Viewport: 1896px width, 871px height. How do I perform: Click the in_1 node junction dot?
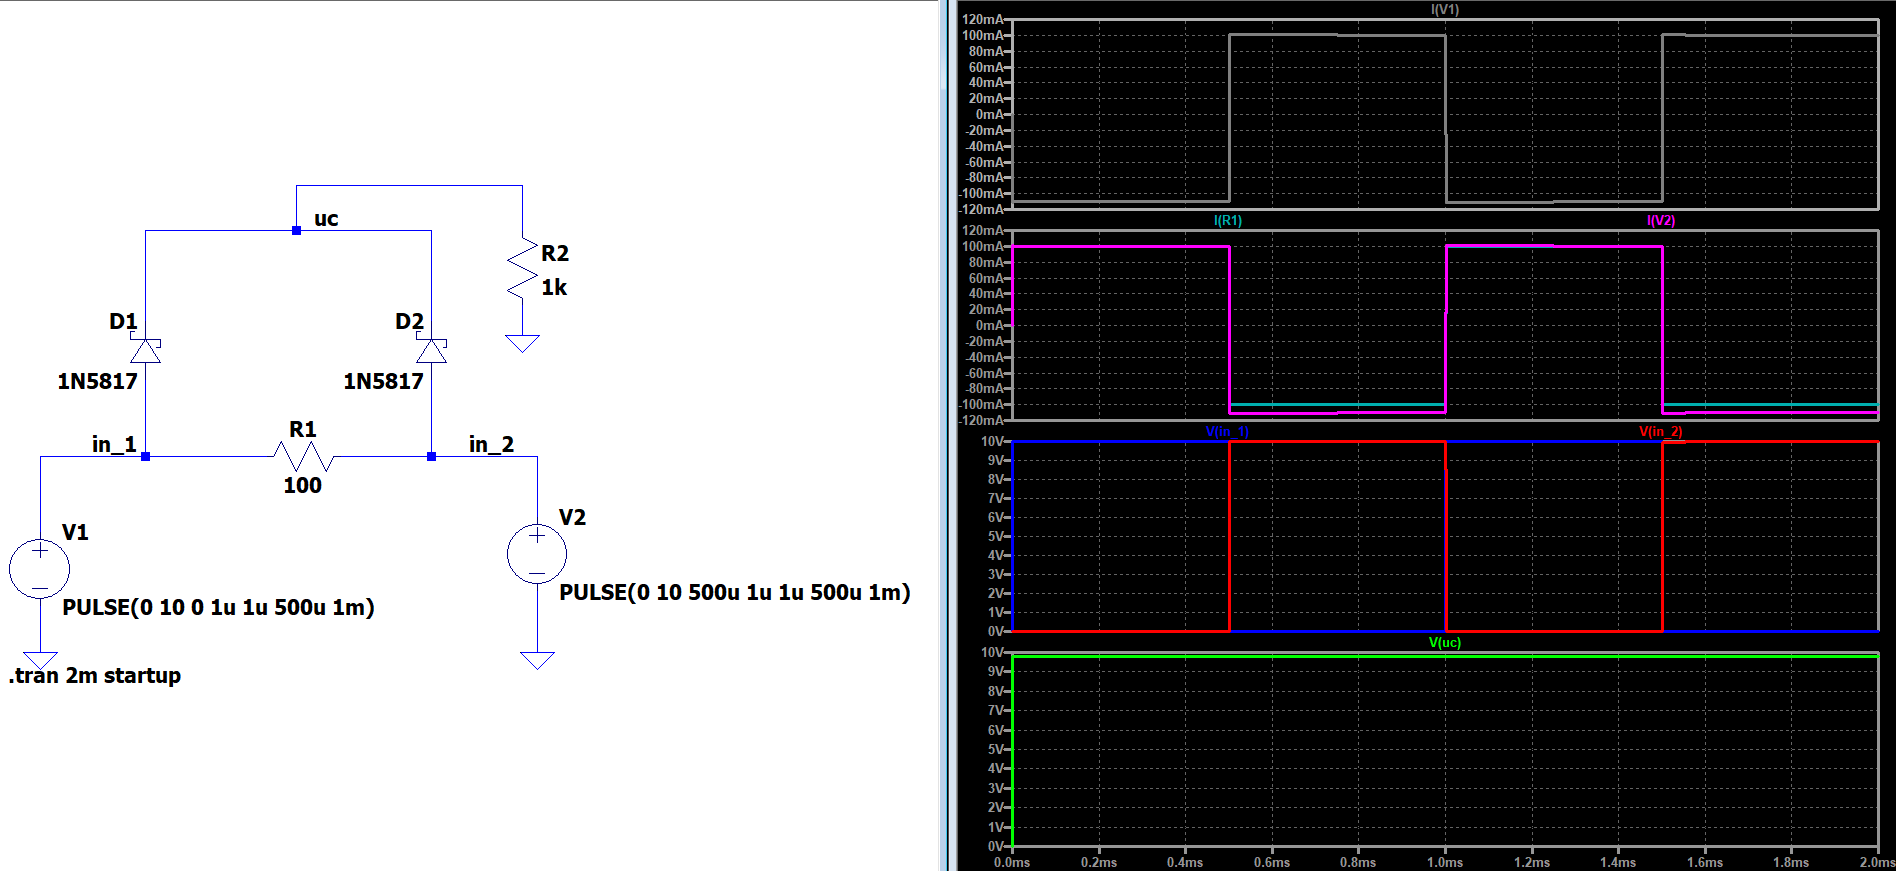[x=146, y=456]
